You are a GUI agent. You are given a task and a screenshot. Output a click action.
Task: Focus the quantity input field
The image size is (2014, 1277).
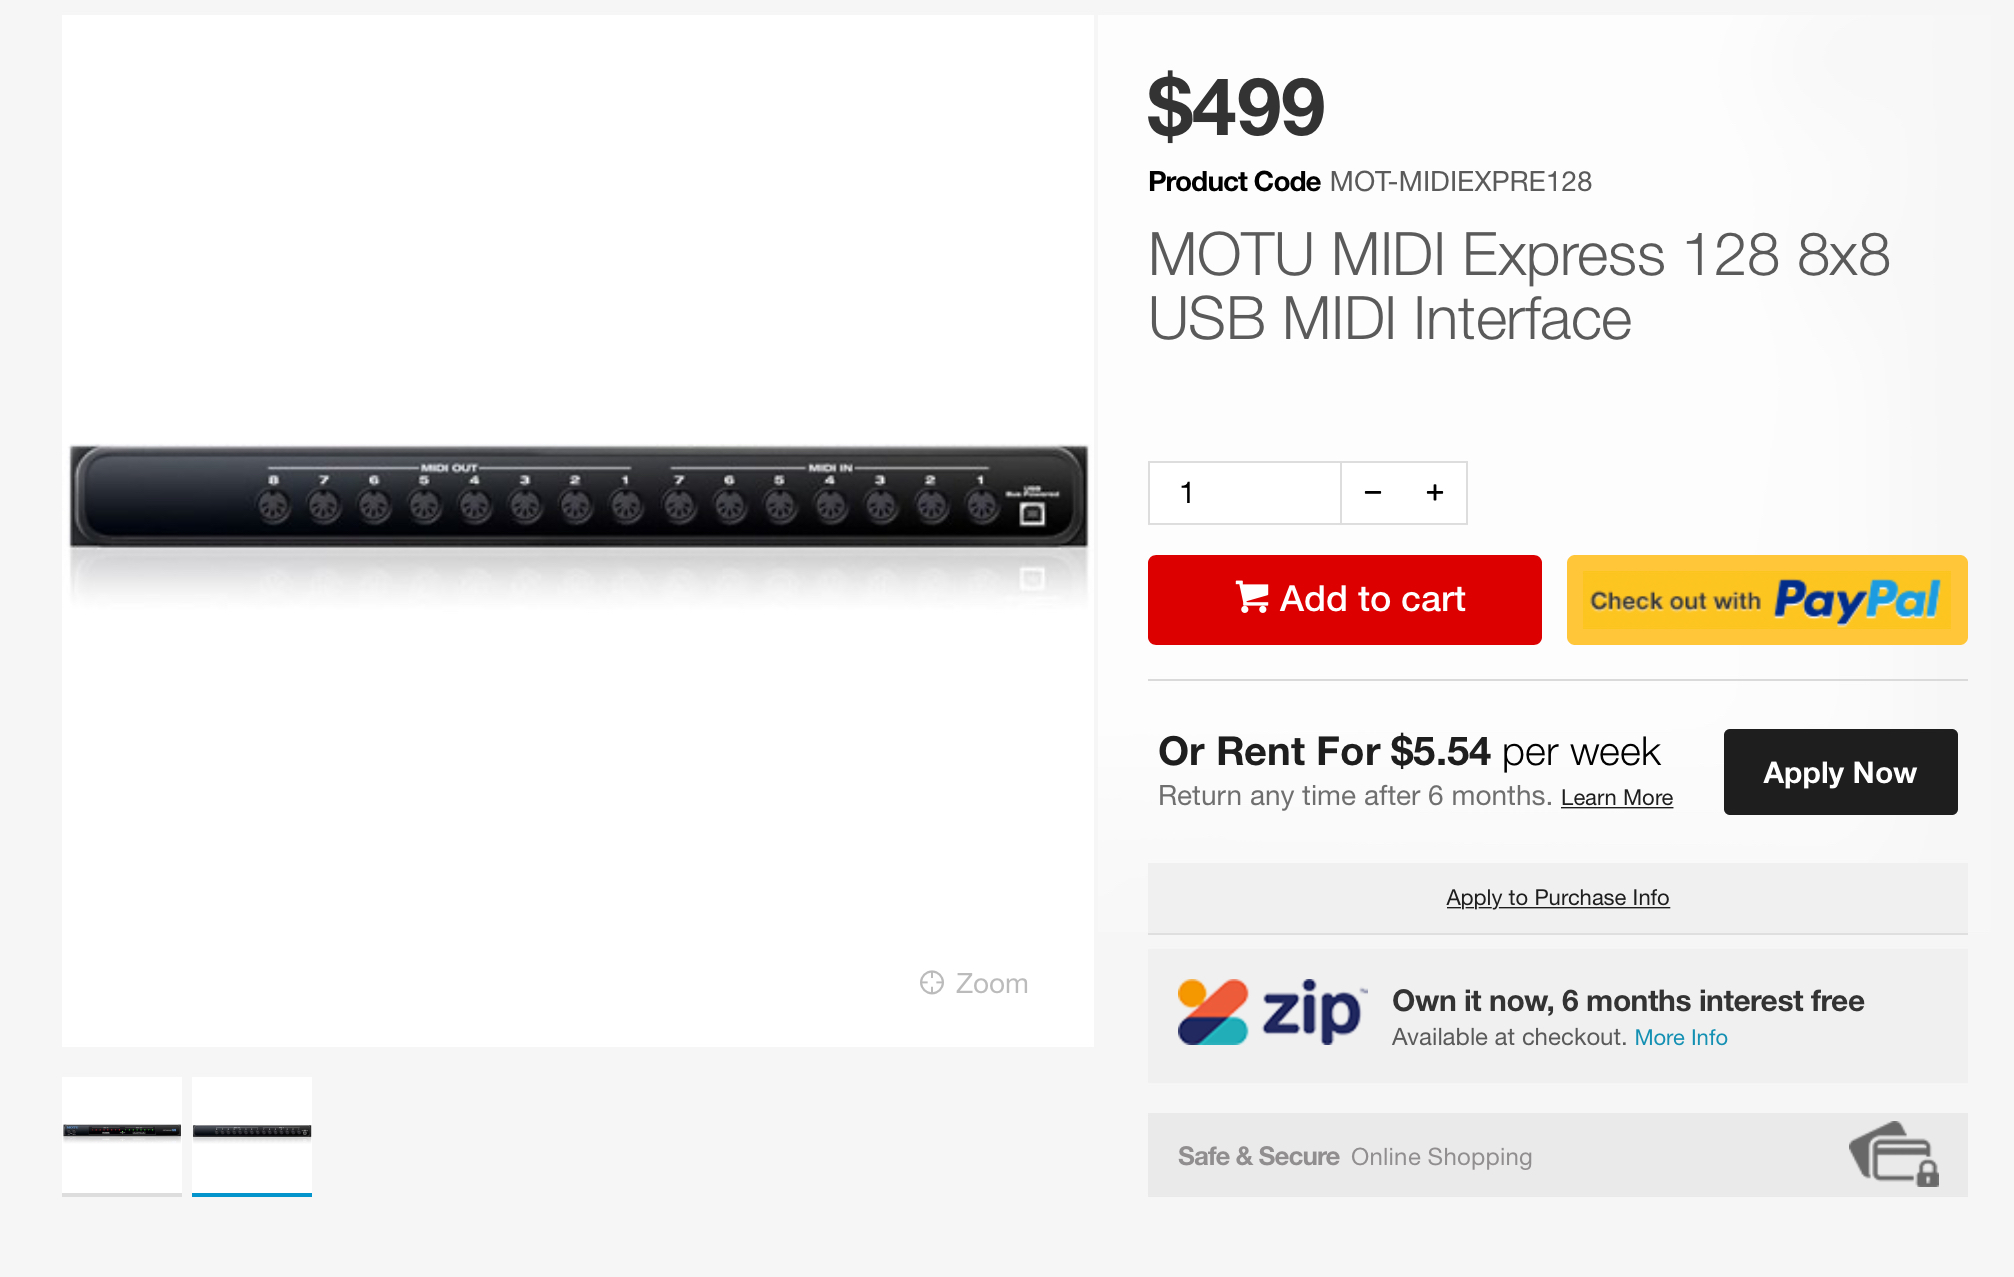coord(1244,492)
